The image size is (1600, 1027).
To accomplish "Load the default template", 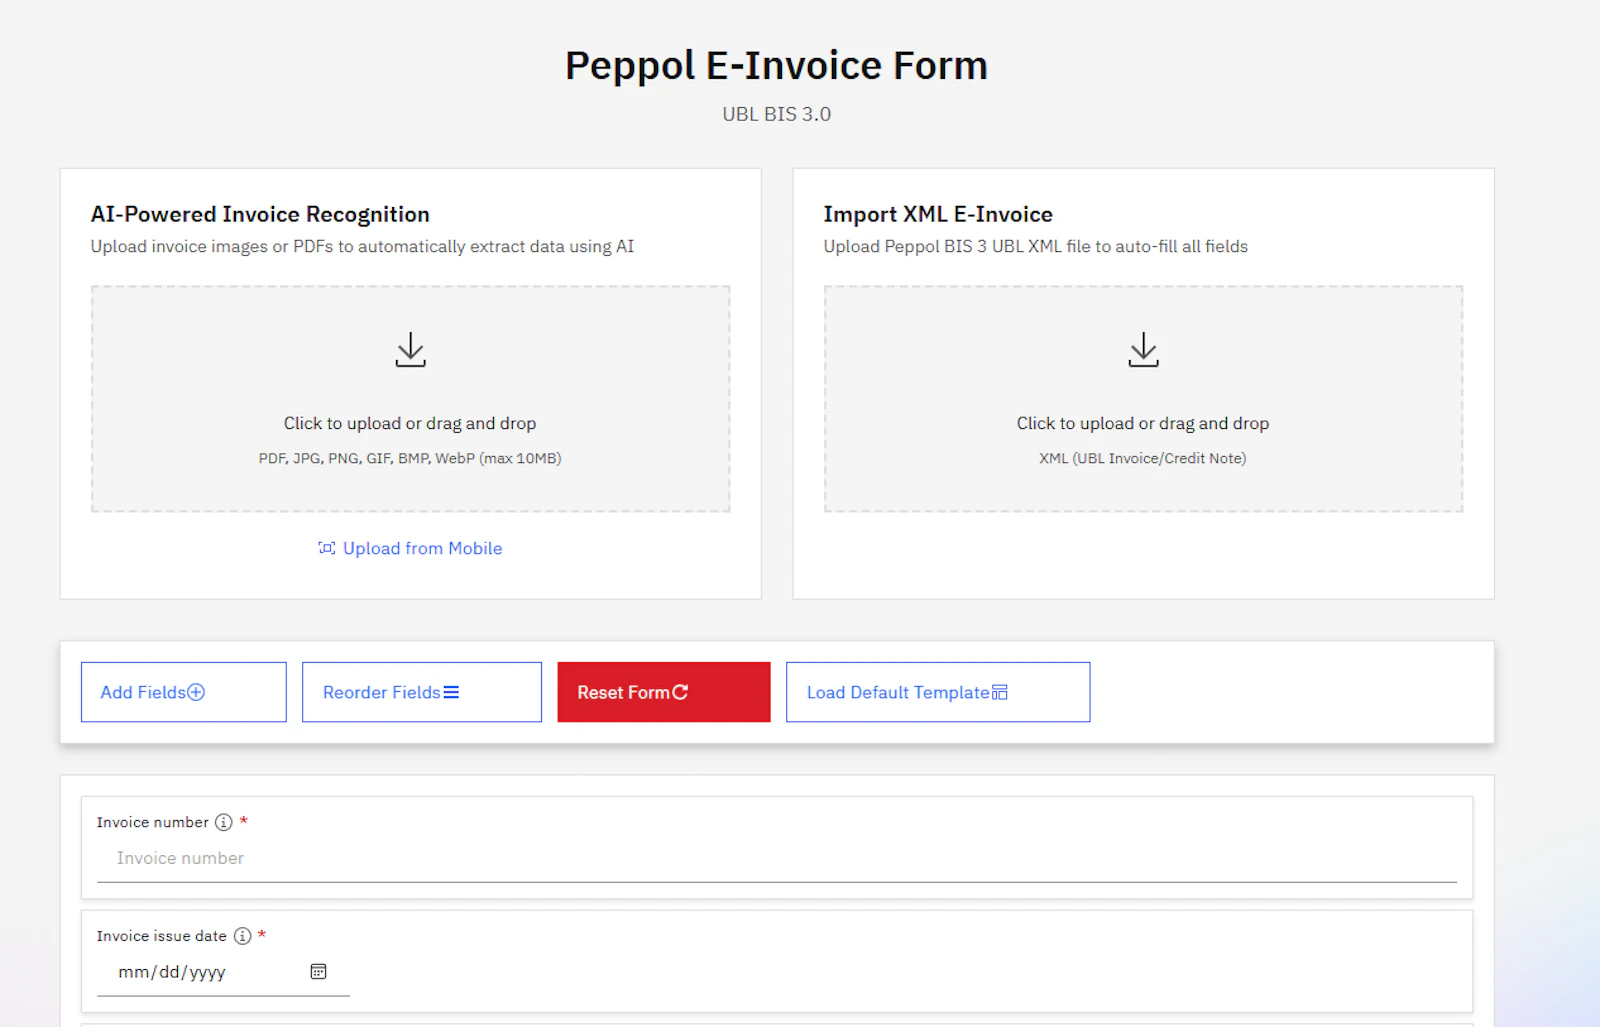I will tap(938, 692).
